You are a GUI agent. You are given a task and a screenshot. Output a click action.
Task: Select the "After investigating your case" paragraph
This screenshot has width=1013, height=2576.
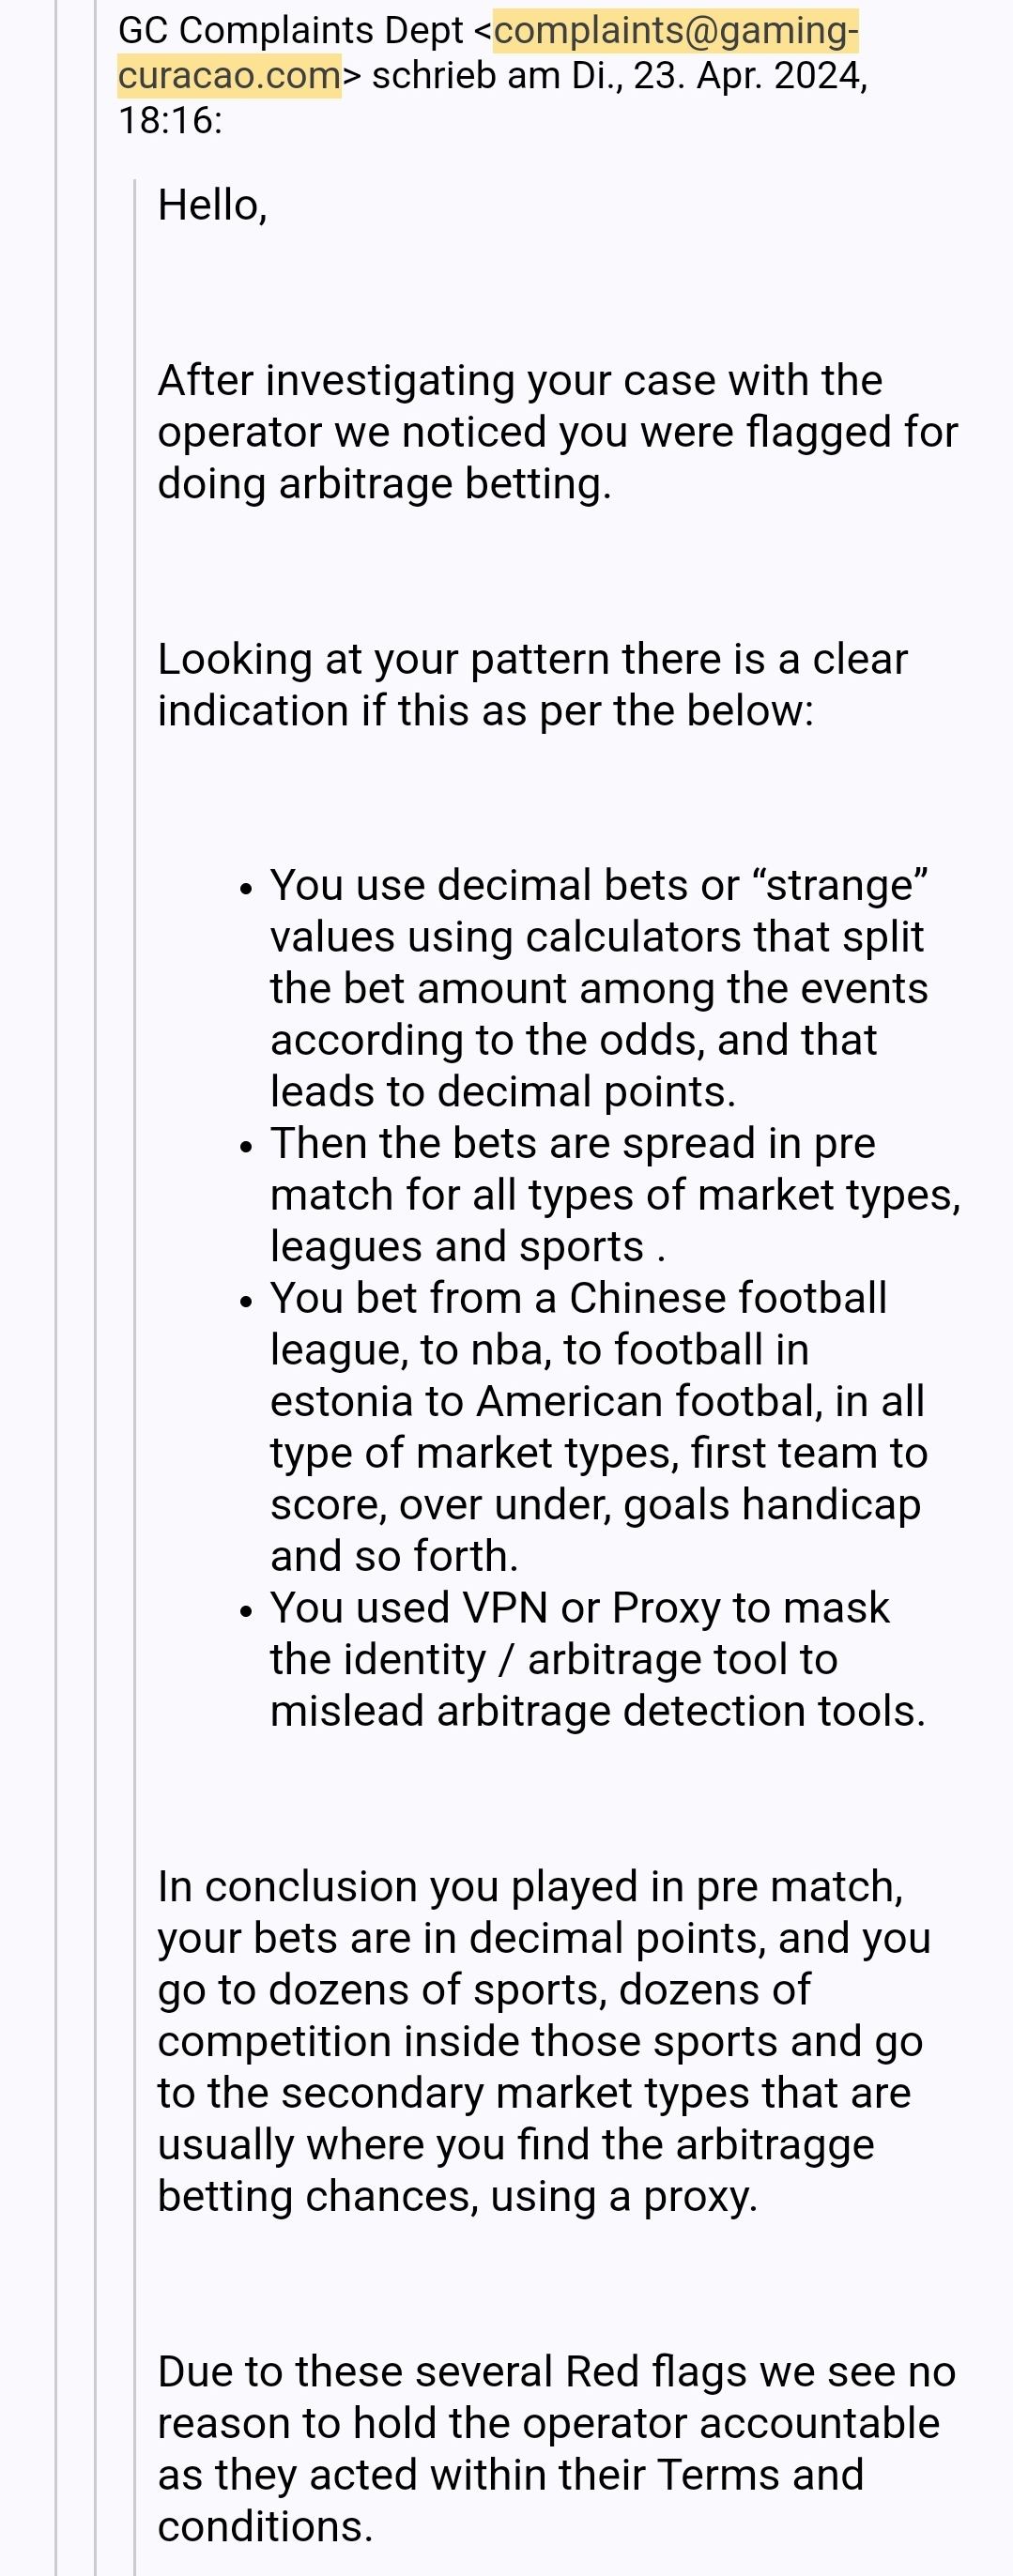click(556, 432)
